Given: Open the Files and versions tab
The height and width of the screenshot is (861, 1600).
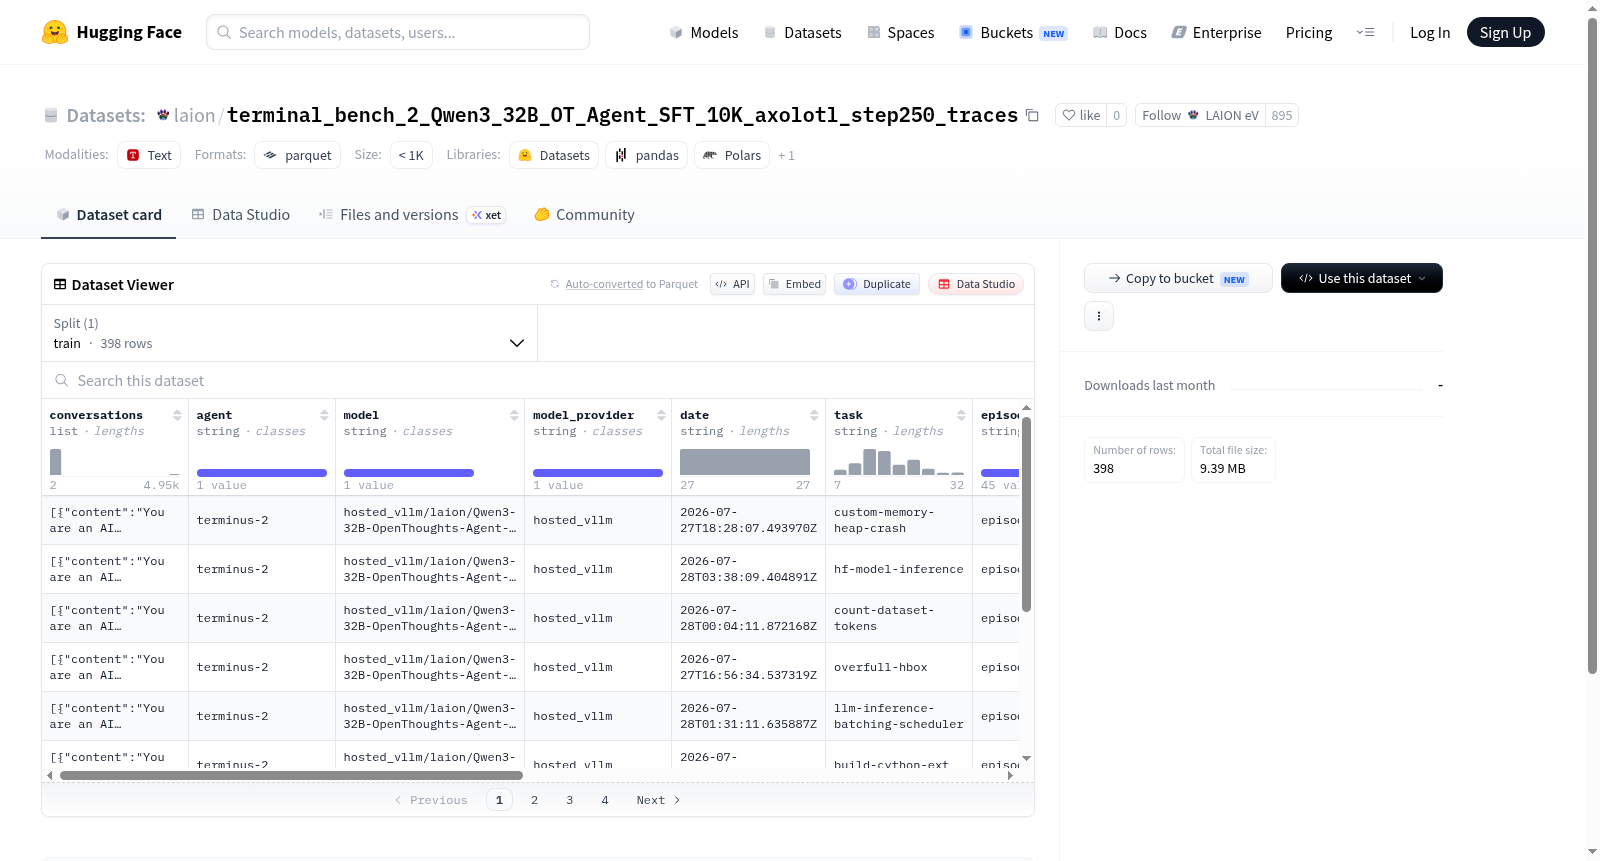Looking at the screenshot, I should [x=411, y=215].
